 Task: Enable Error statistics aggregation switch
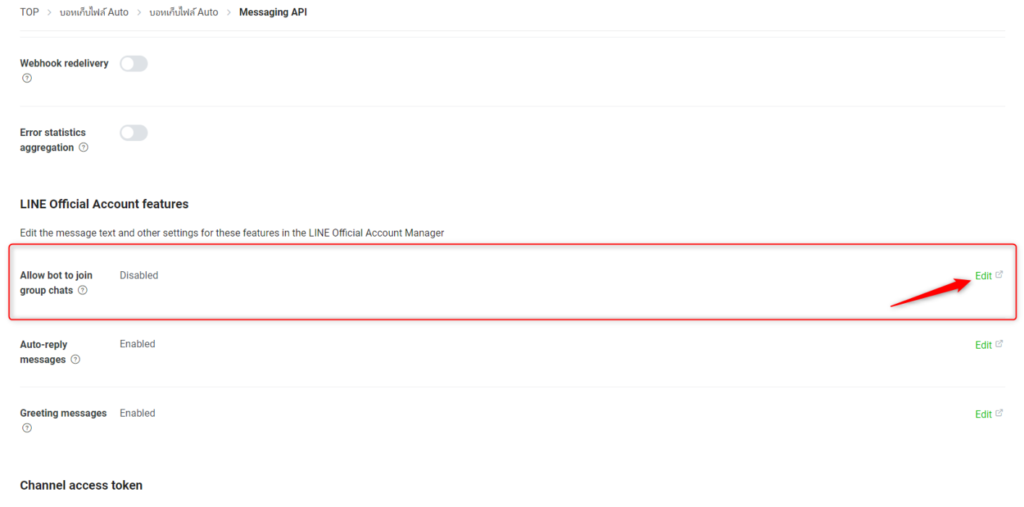click(x=133, y=133)
